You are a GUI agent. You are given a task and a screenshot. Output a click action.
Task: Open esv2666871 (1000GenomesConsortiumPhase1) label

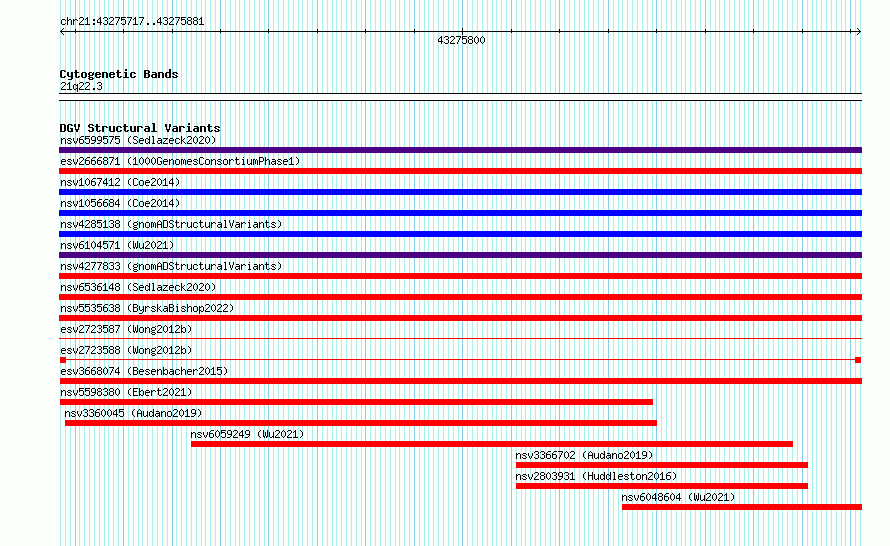180,161
